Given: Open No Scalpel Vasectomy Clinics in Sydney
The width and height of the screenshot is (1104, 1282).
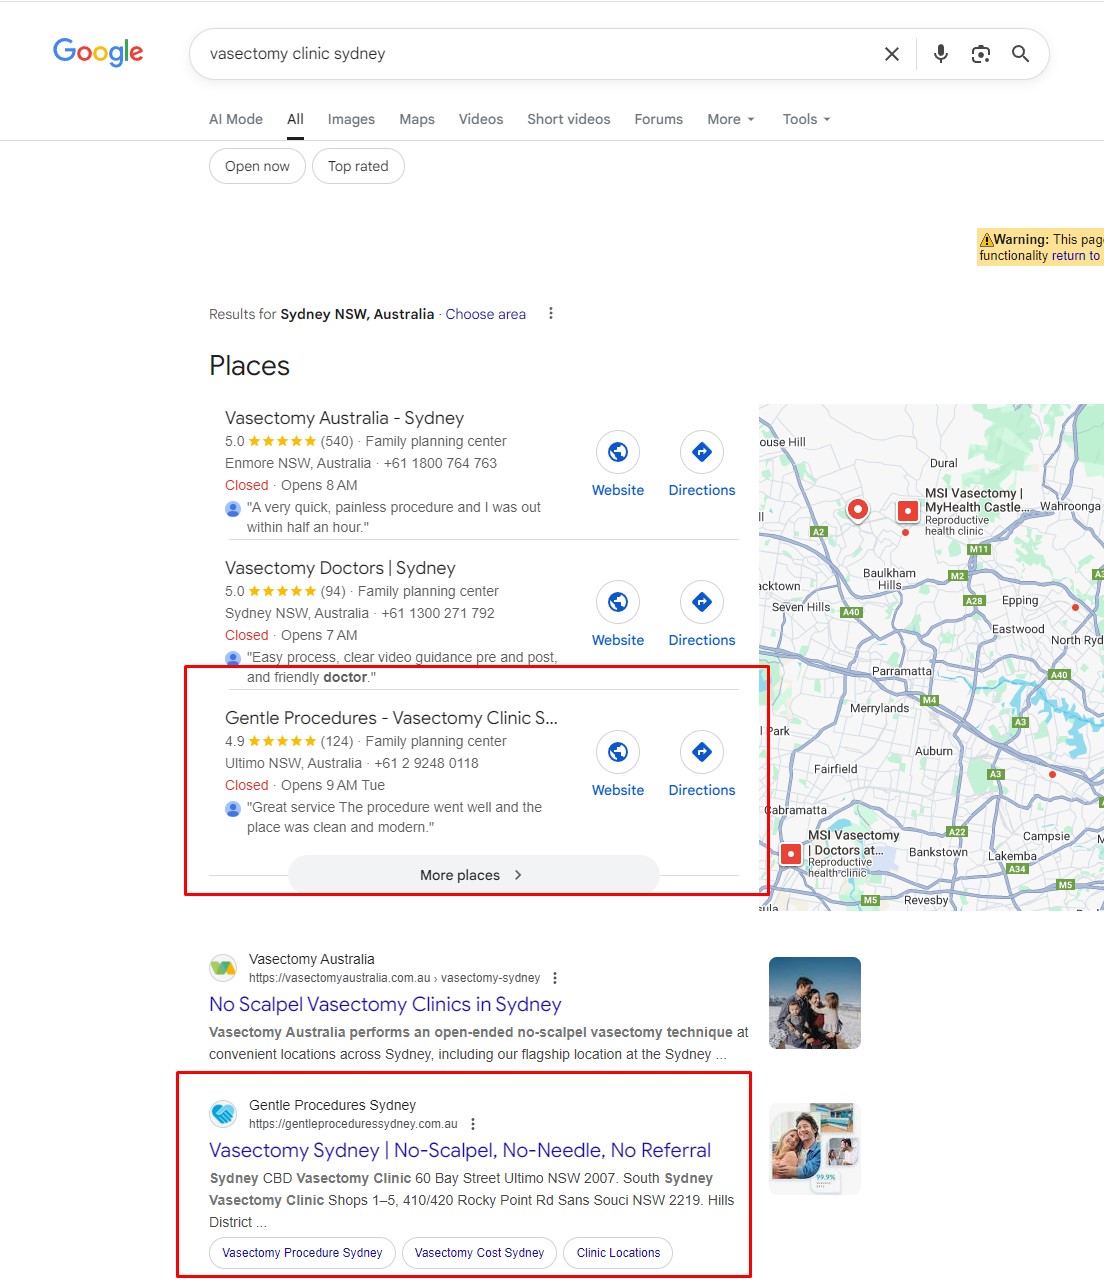Looking at the screenshot, I should (x=385, y=1005).
